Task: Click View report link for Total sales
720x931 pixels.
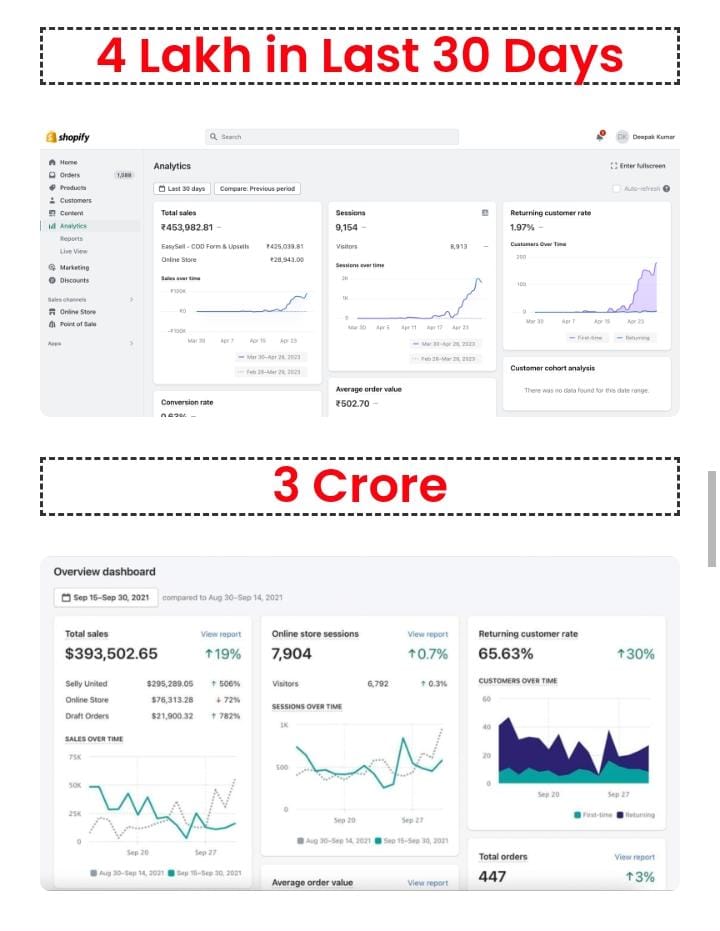Action: [220, 634]
